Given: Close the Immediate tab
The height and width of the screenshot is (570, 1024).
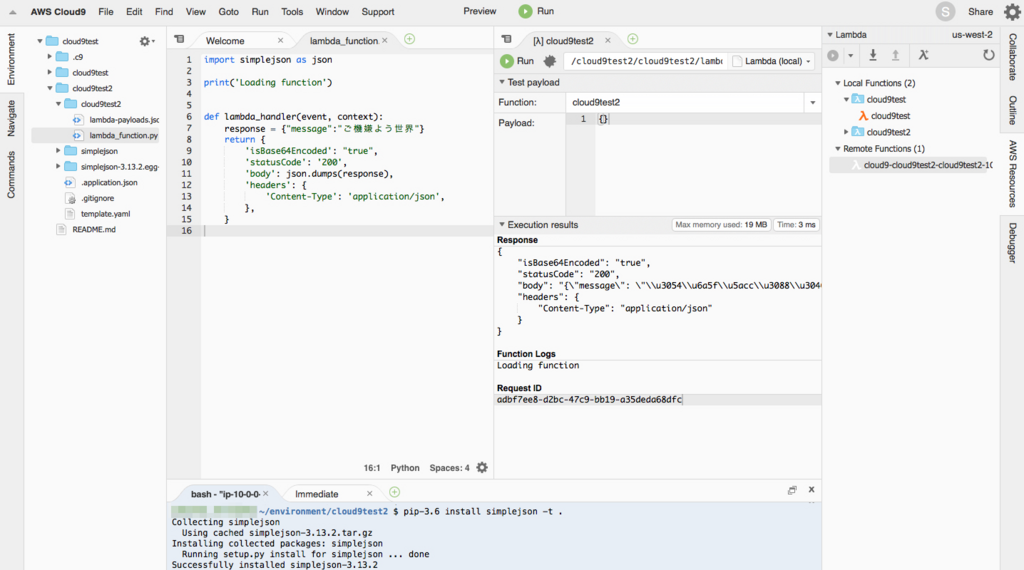Looking at the screenshot, I should pyautogui.click(x=370, y=494).
